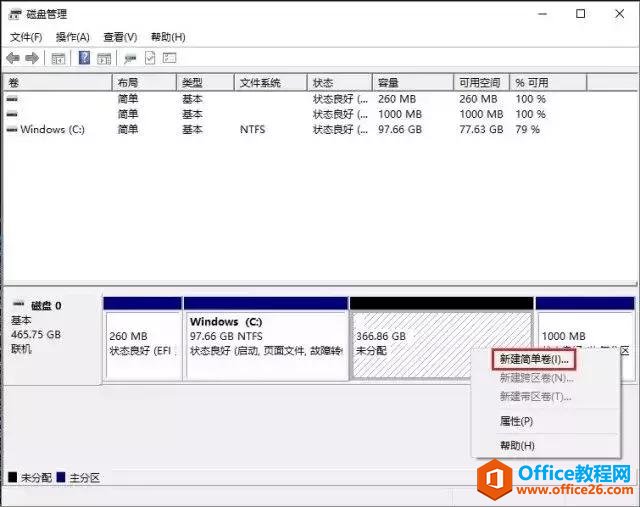
Task: Select the 1000 MB volume row icon
Action: (x=12, y=114)
